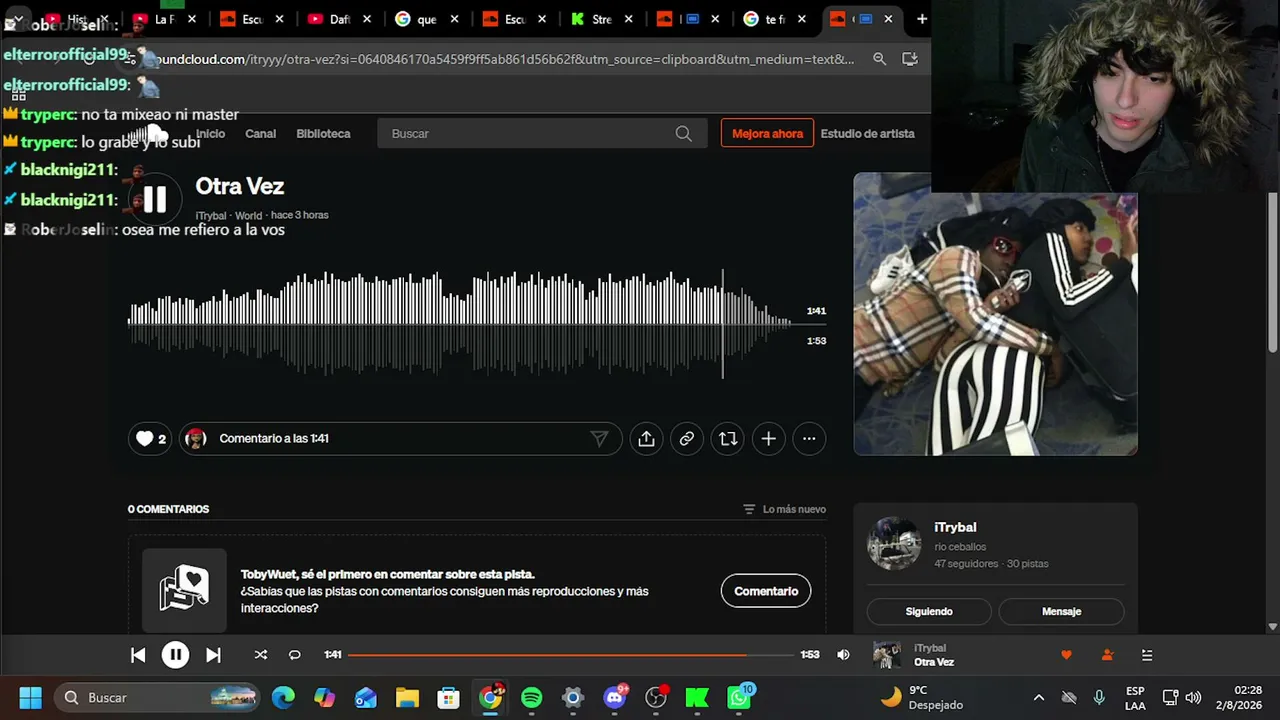This screenshot has height=720, width=1280.
Task: Mute audio using the player volume icon
Action: [843, 655]
